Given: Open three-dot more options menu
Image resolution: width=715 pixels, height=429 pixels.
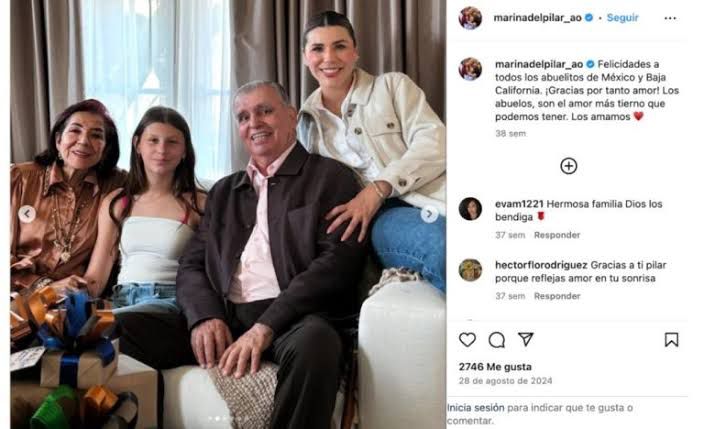Looking at the screenshot, I should [x=670, y=18].
